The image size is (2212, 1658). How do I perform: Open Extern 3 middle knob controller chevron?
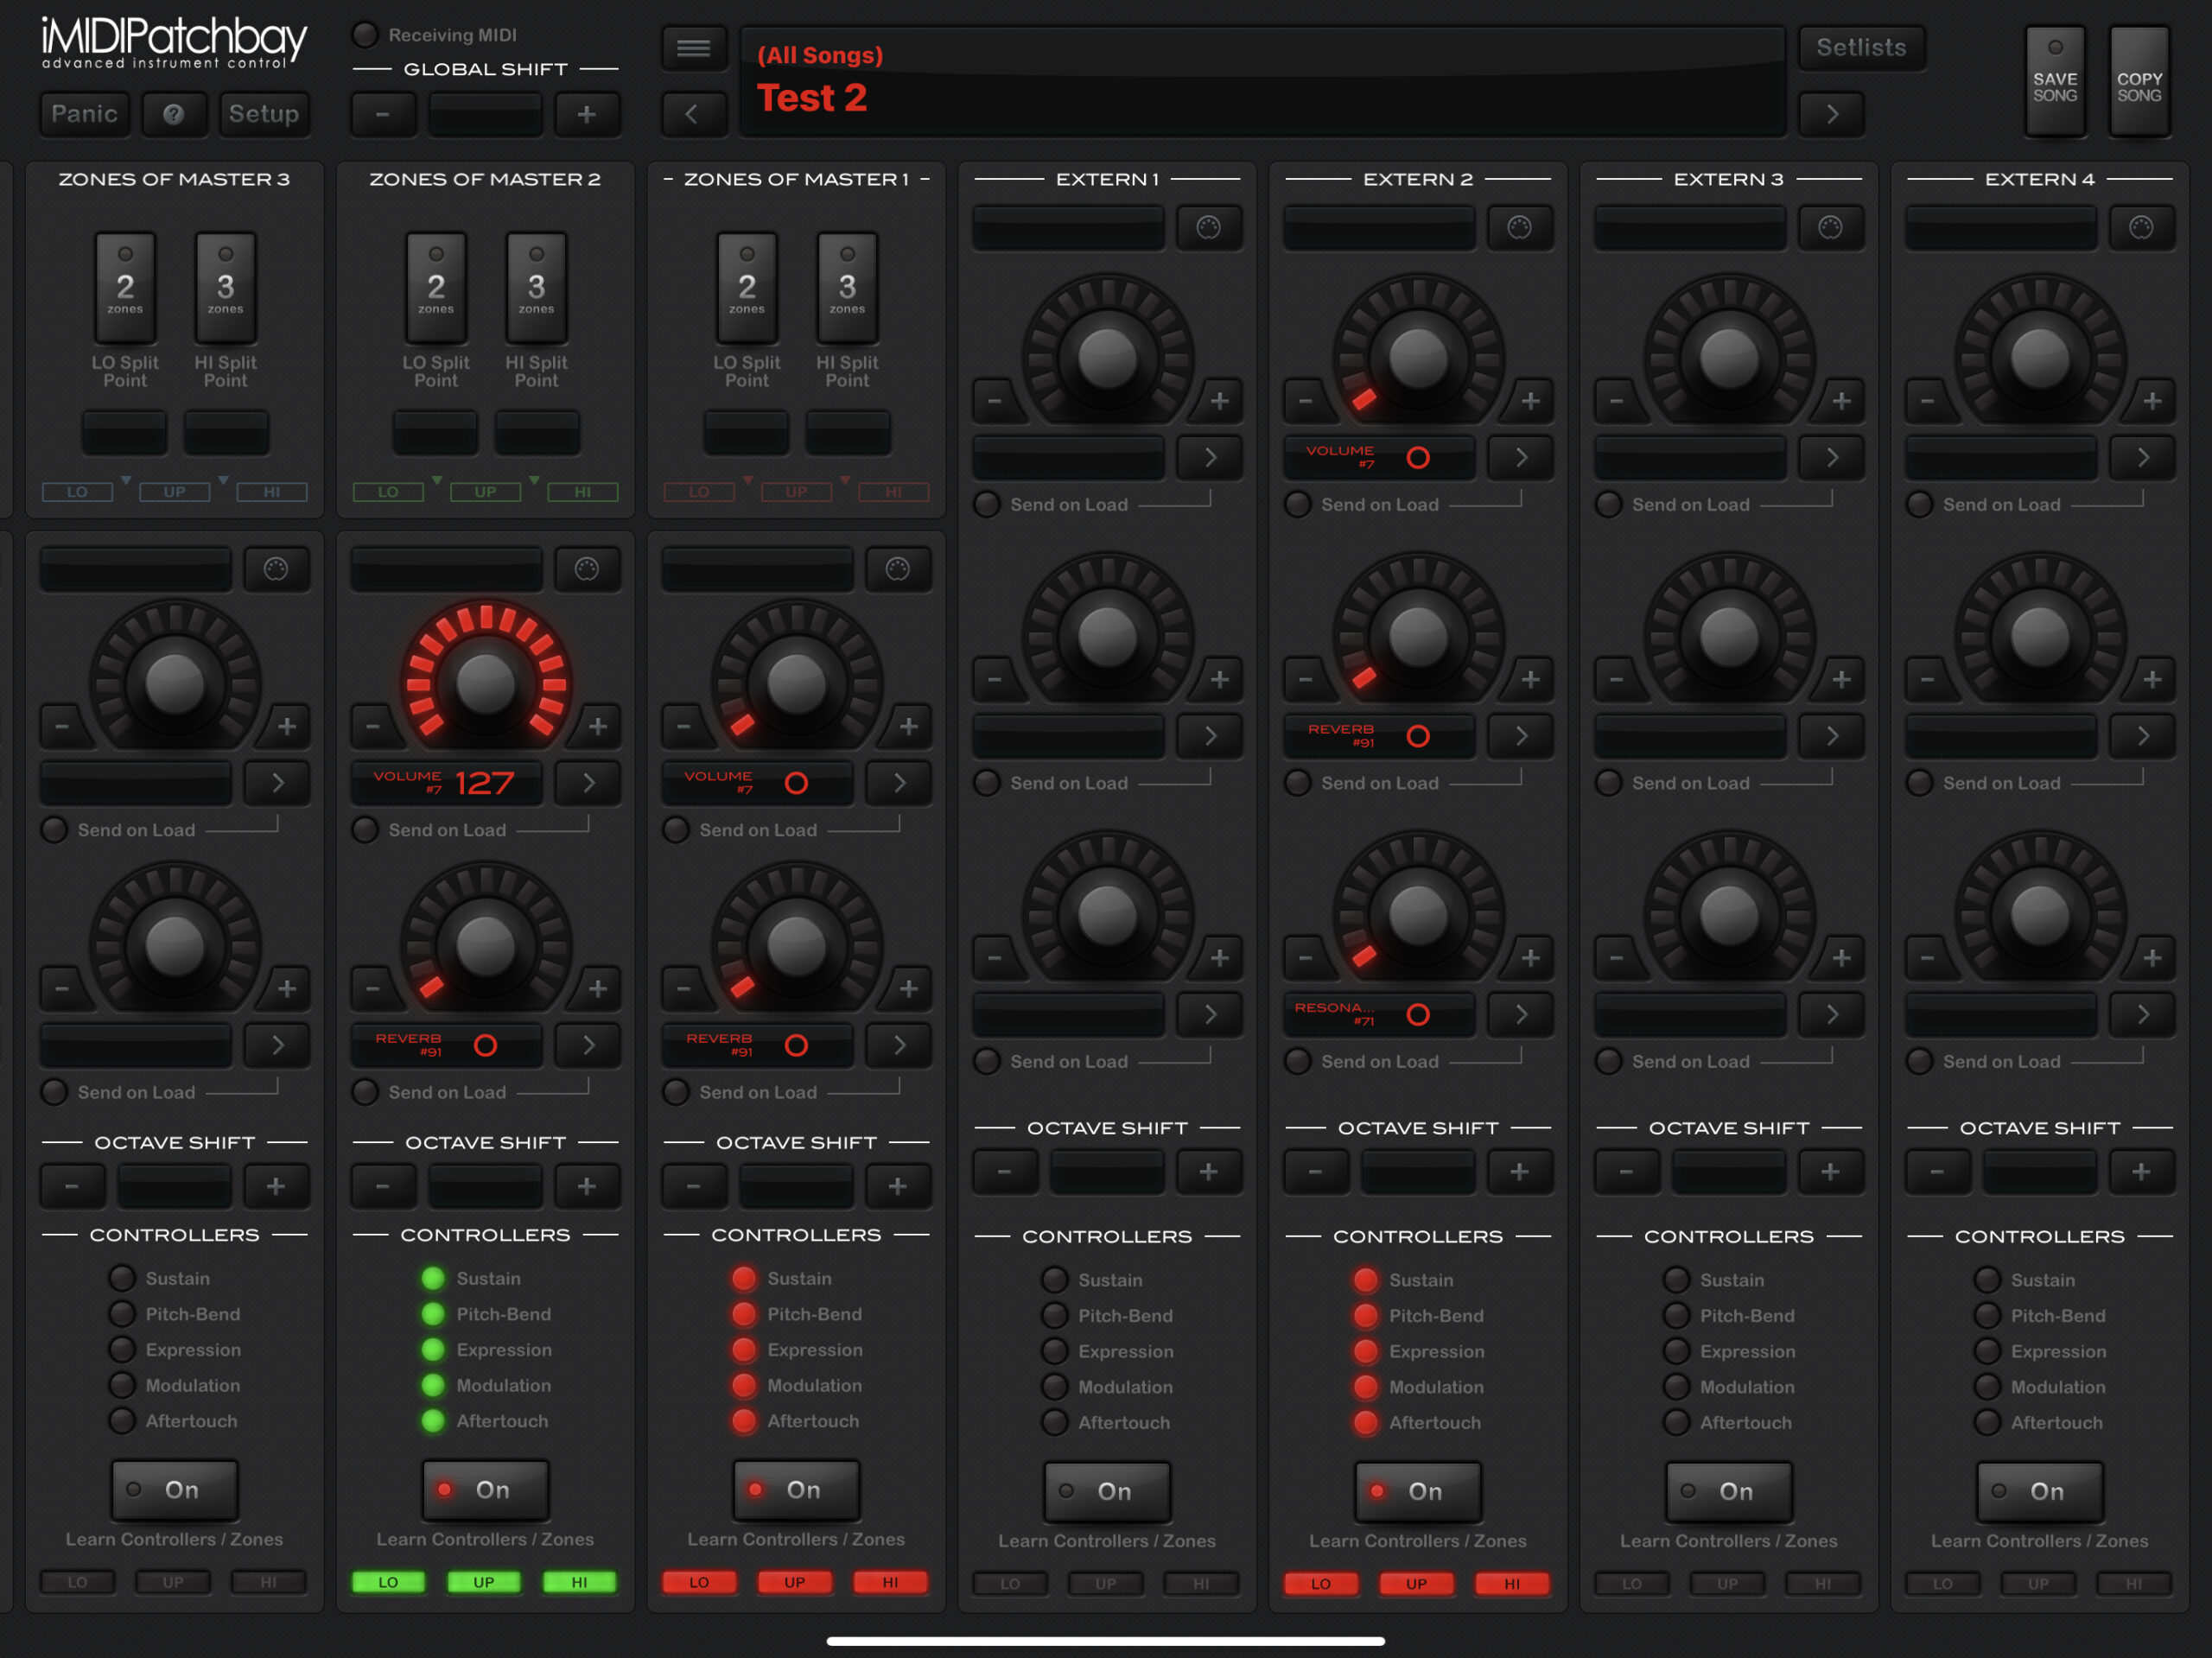coord(1831,736)
